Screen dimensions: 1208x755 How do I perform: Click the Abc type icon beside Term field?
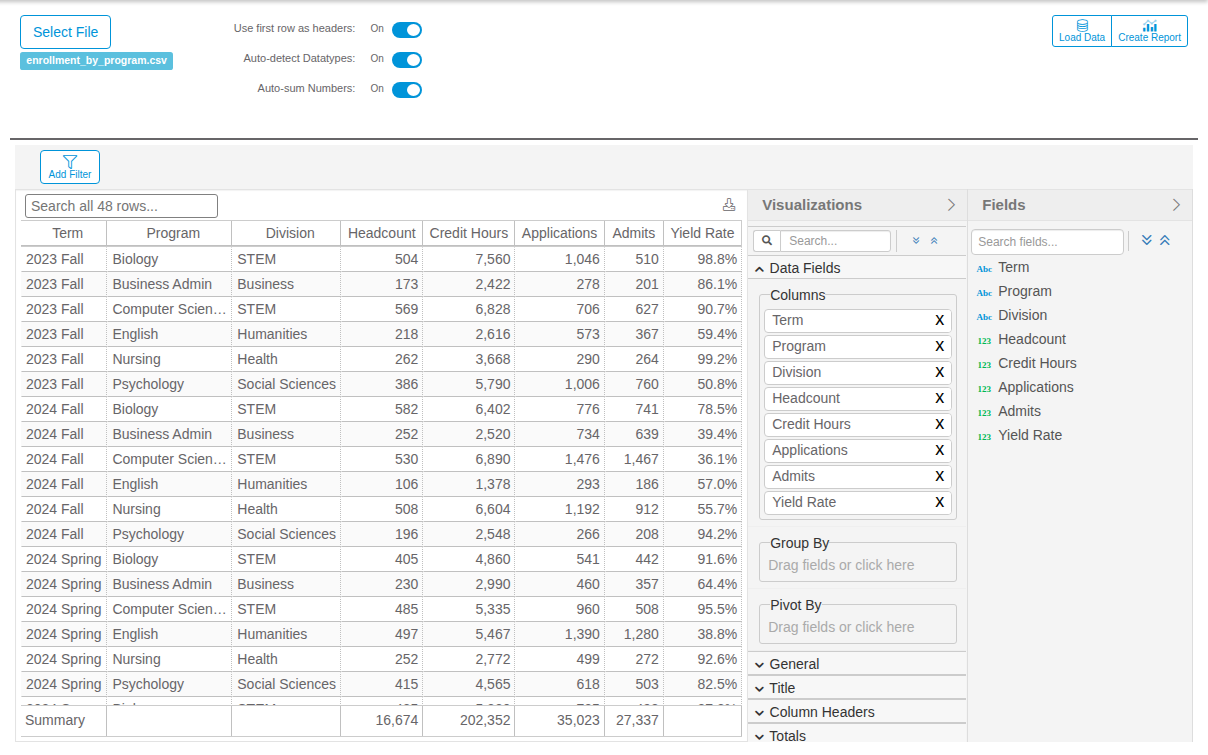click(x=985, y=268)
